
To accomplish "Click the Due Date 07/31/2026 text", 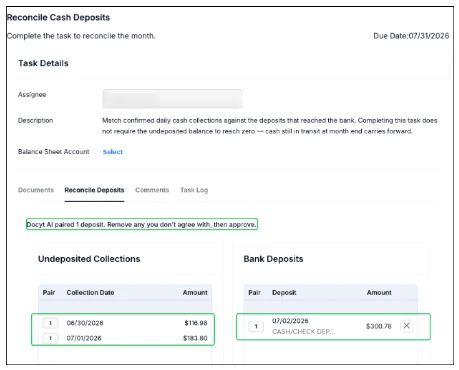I will (x=411, y=36).
